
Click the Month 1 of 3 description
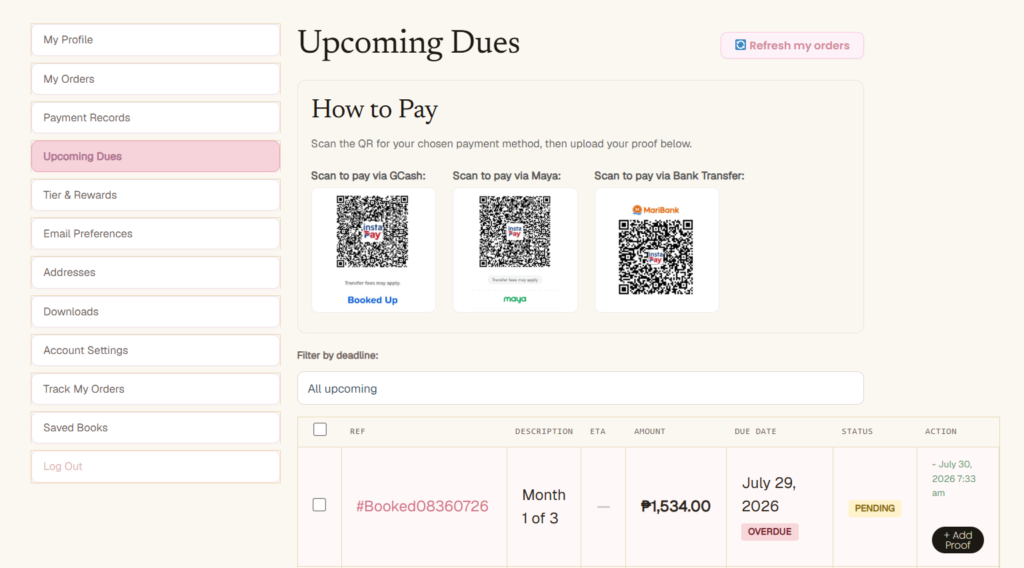tap(543, 507)
